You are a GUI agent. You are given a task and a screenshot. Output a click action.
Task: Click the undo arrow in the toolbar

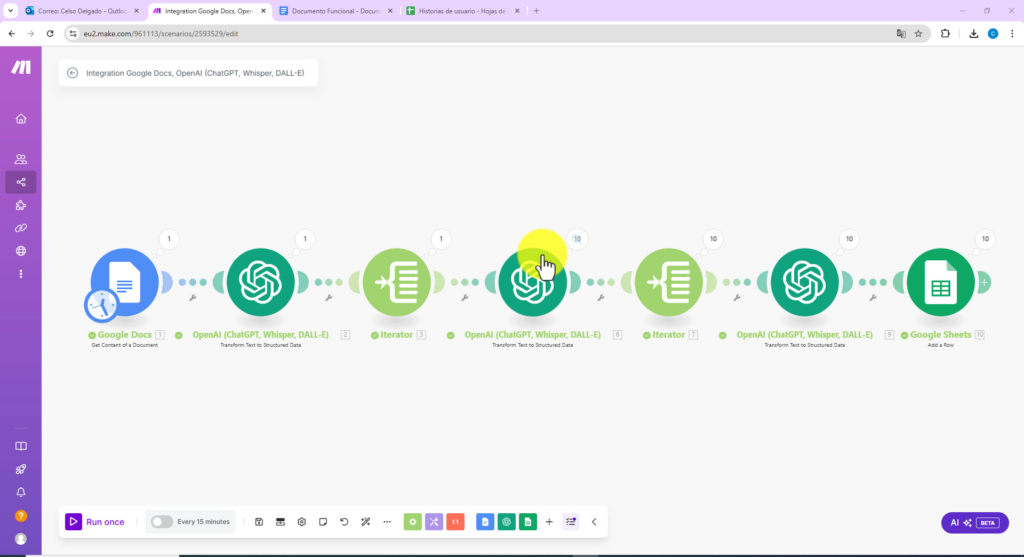[x=345, y=522]
